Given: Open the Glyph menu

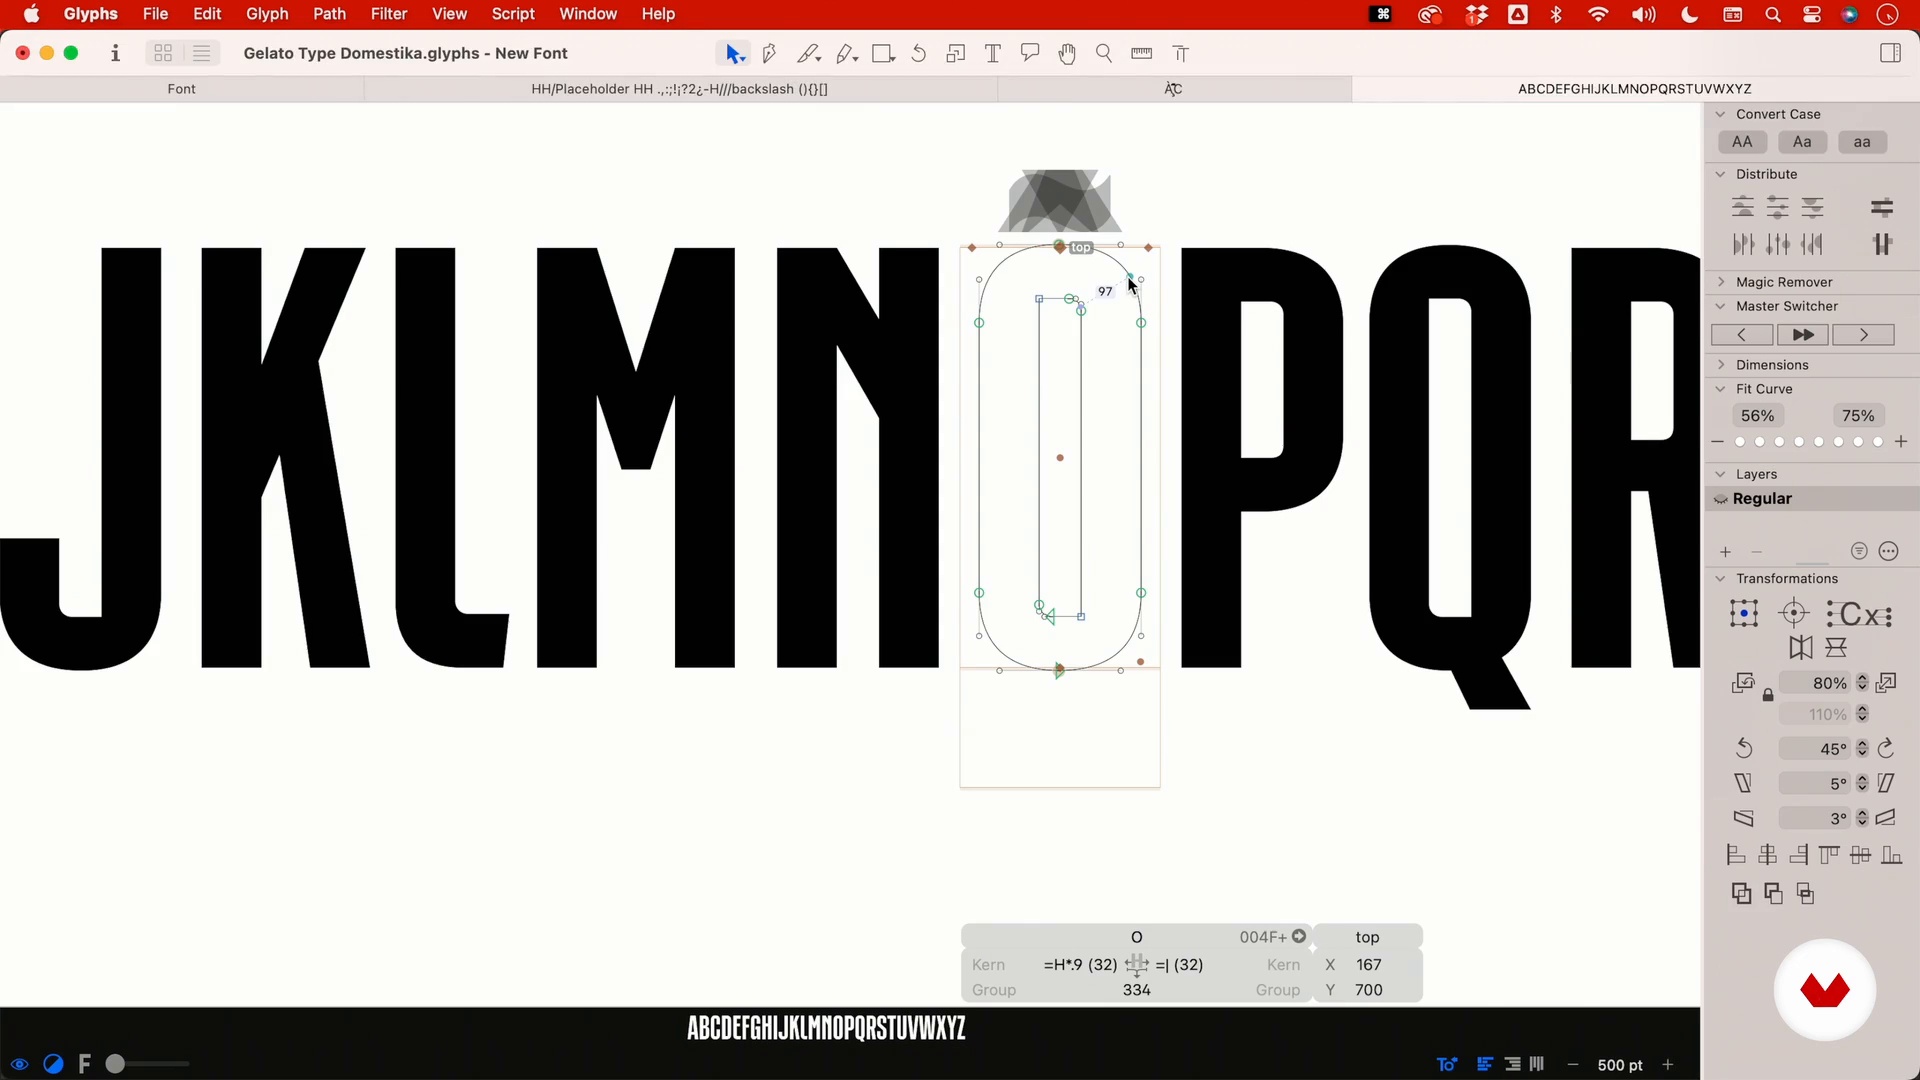Looking at the screenshot, I should pyautogui.click(x=267, y=14).
